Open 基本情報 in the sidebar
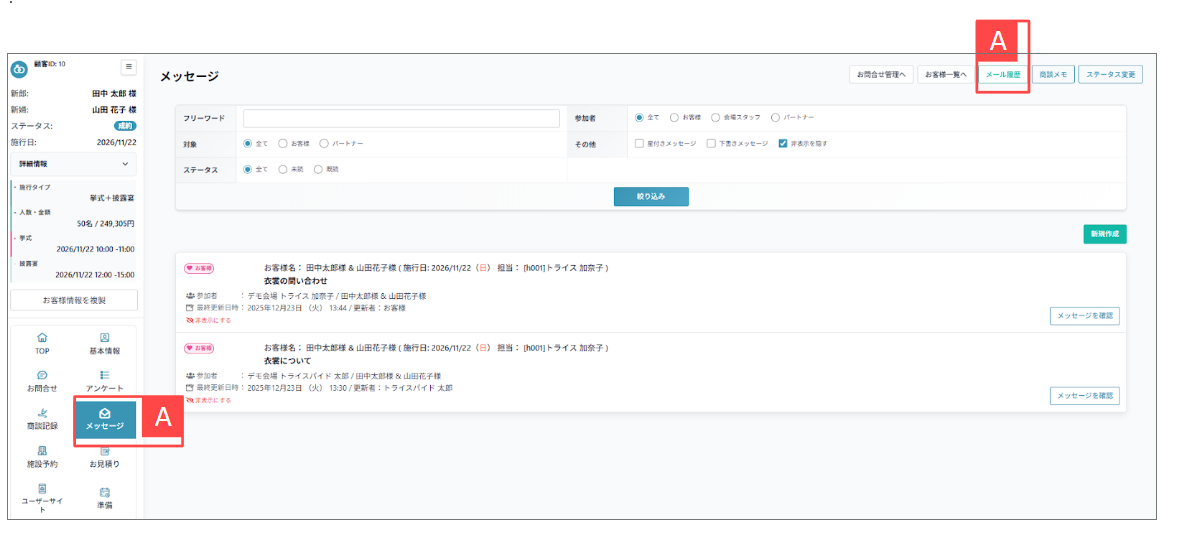The height and width of the screenshot is (537, 1177). [x=104, y=343]
